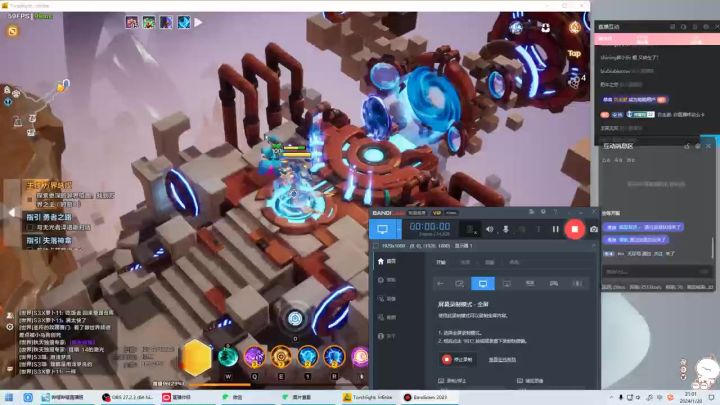Viewport: 720px width, 405px height.
Task: Open the game chat settings gear icon
Action: (10, 327)
